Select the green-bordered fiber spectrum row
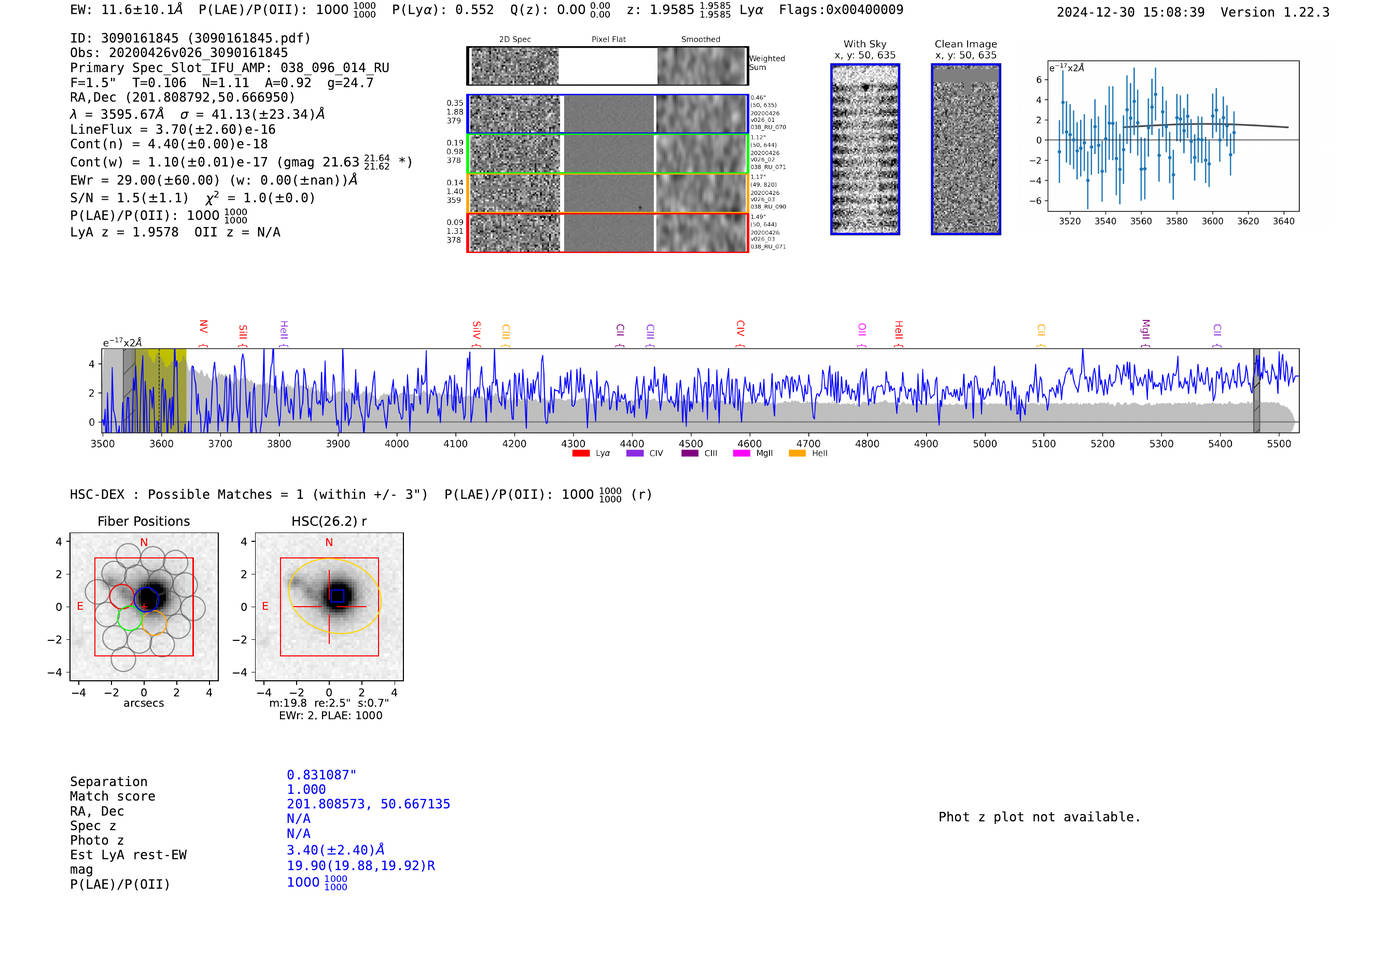This screenshot has width=1400, height=953. click(x=607, y=154)
